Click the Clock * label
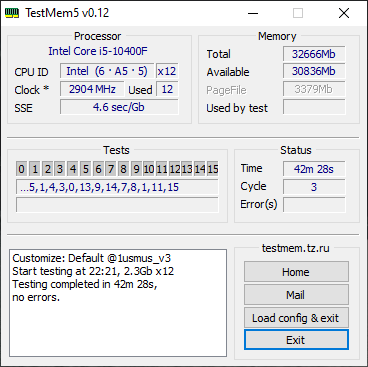The height and width of the screenshot is (367, 368). click(32, 90)
